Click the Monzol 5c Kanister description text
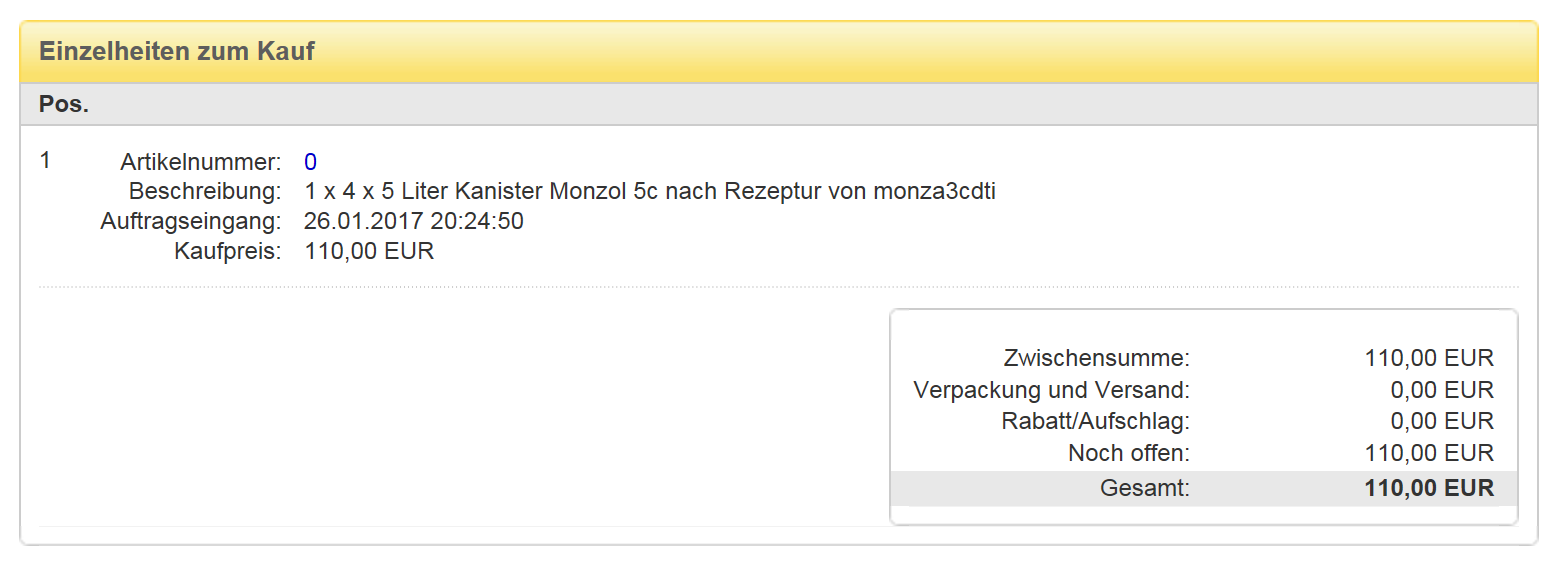1554x561 pixels. (x=650, y=191)
